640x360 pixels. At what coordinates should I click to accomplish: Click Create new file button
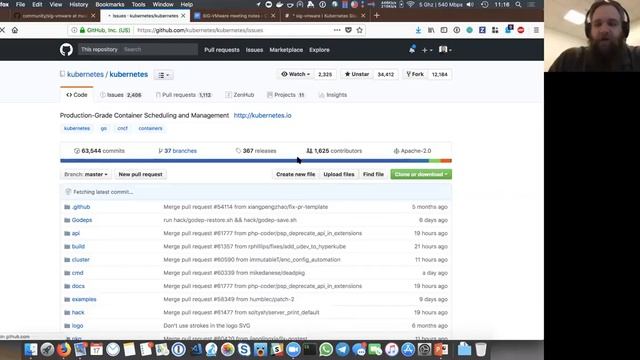296,174
